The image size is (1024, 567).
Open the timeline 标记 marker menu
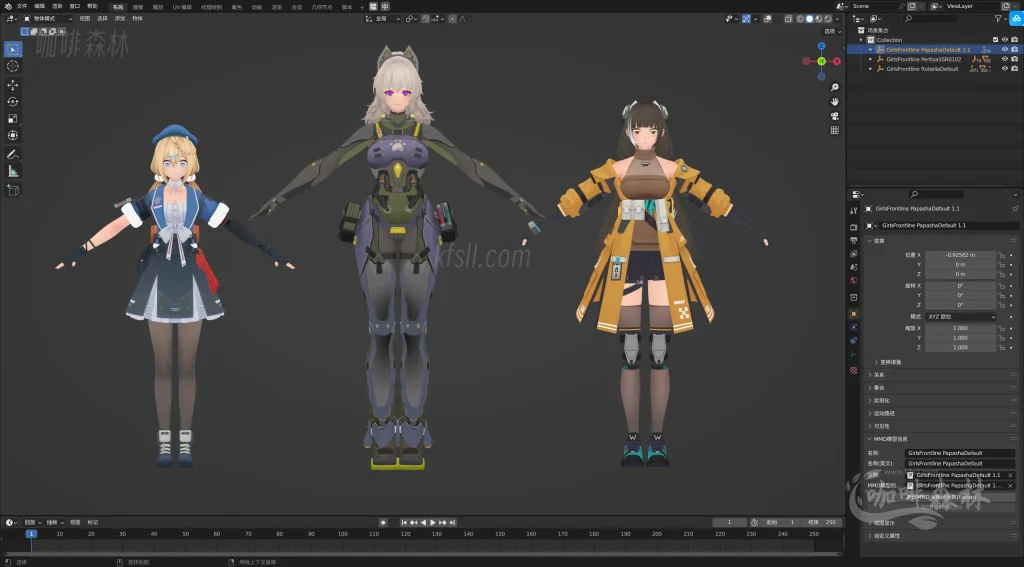click(x=93, y=523)
